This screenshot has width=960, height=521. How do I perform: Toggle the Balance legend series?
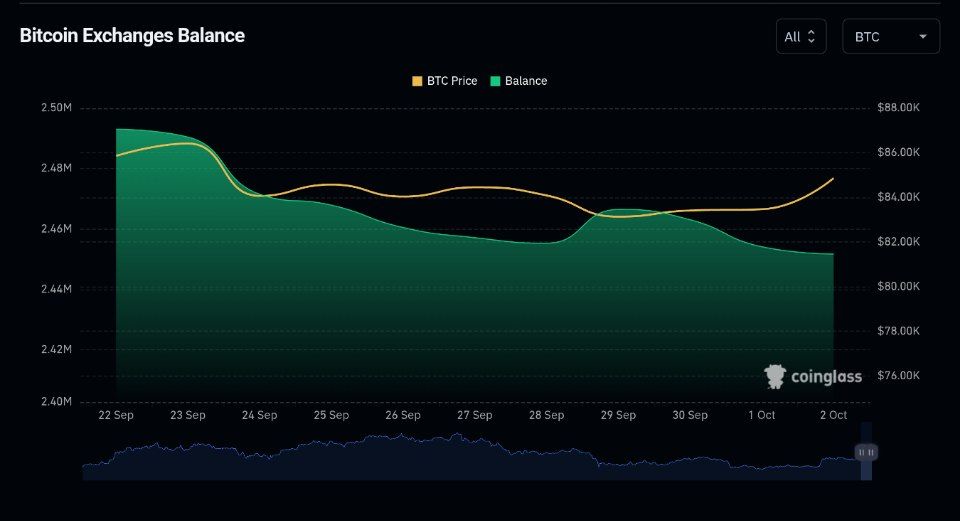519,81
